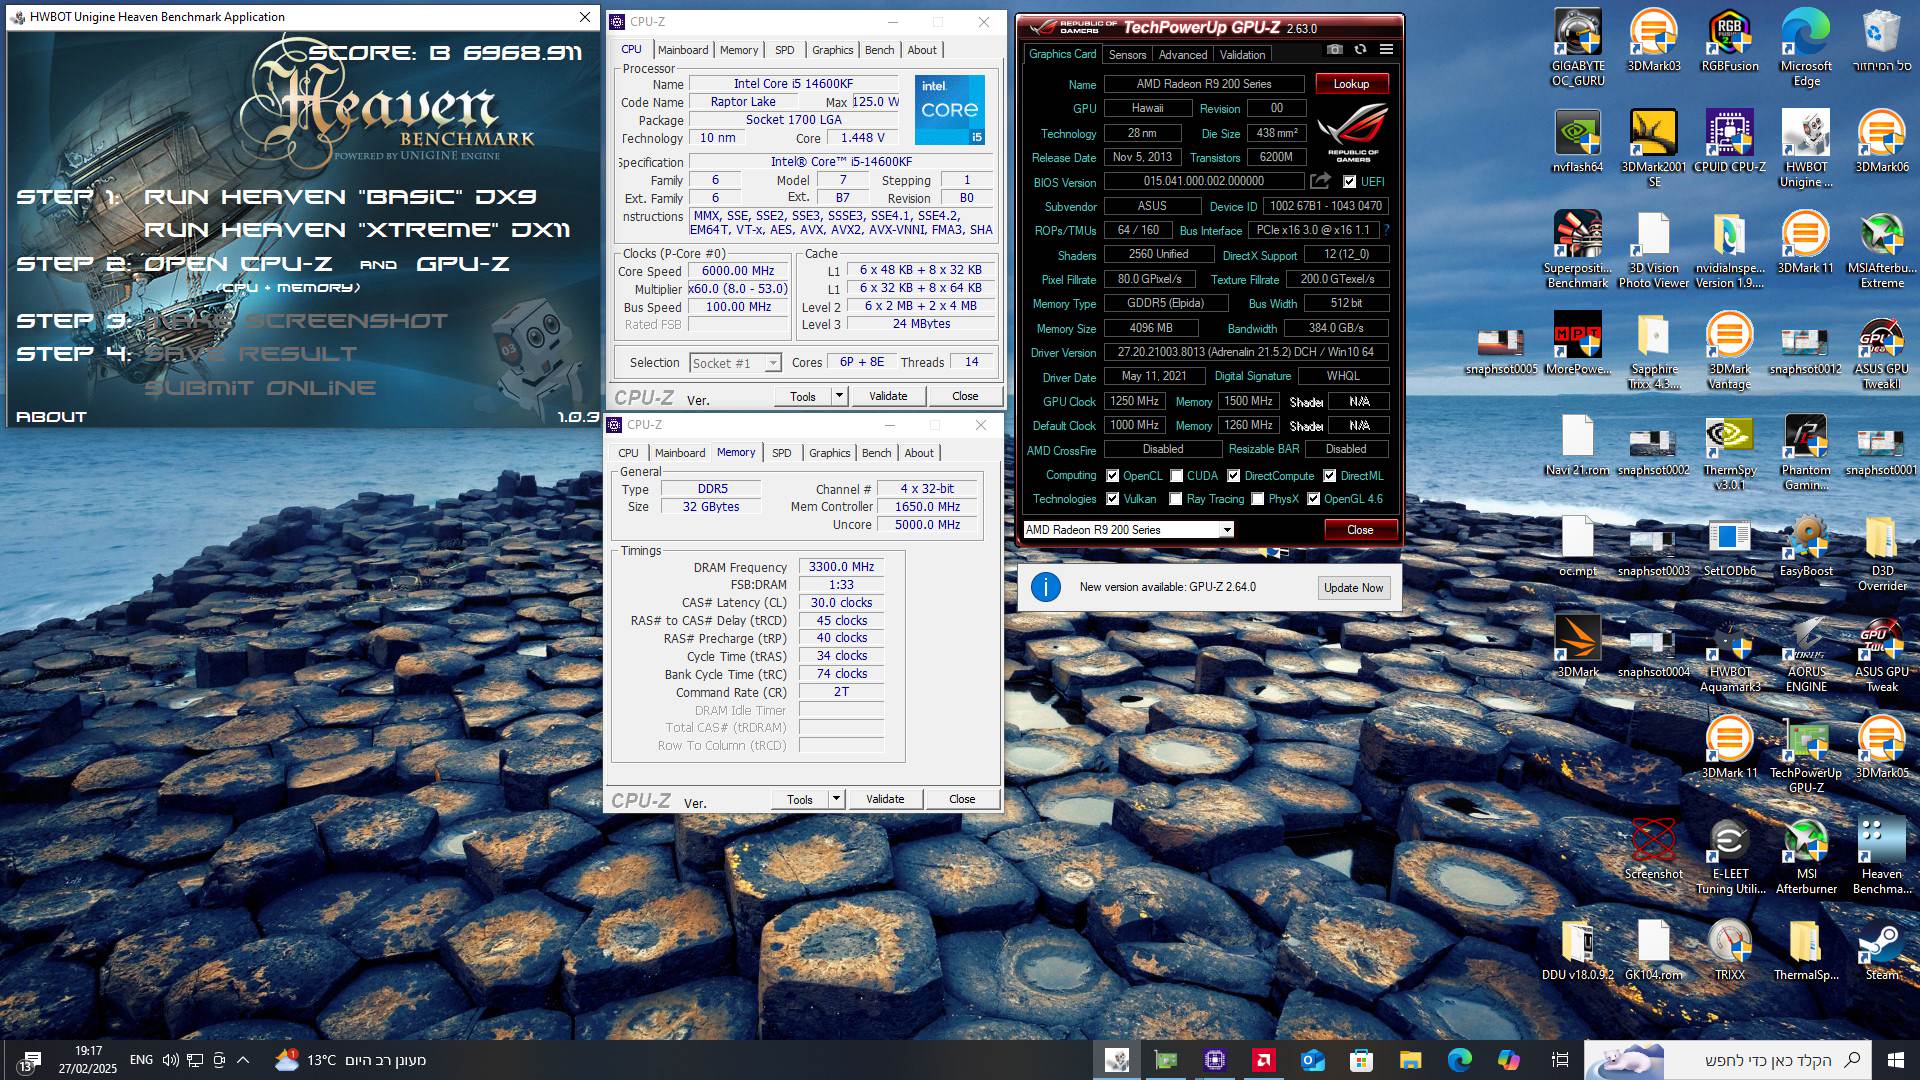Click Run Heaven "Xtreme" DX11 in HWBOT
This screenshot has height=1080, width=1920.
pos(357,230)
